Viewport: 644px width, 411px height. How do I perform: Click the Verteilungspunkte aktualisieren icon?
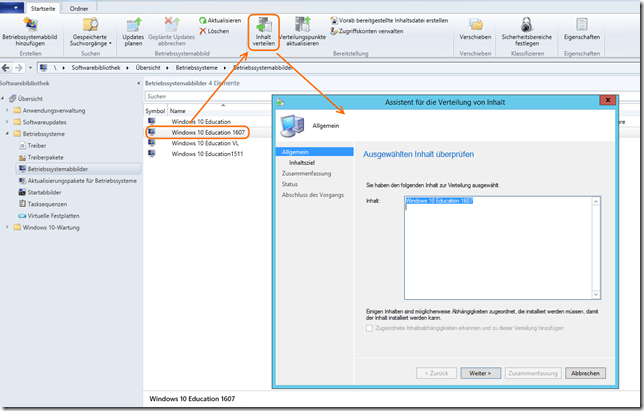(x=303, y=23)
